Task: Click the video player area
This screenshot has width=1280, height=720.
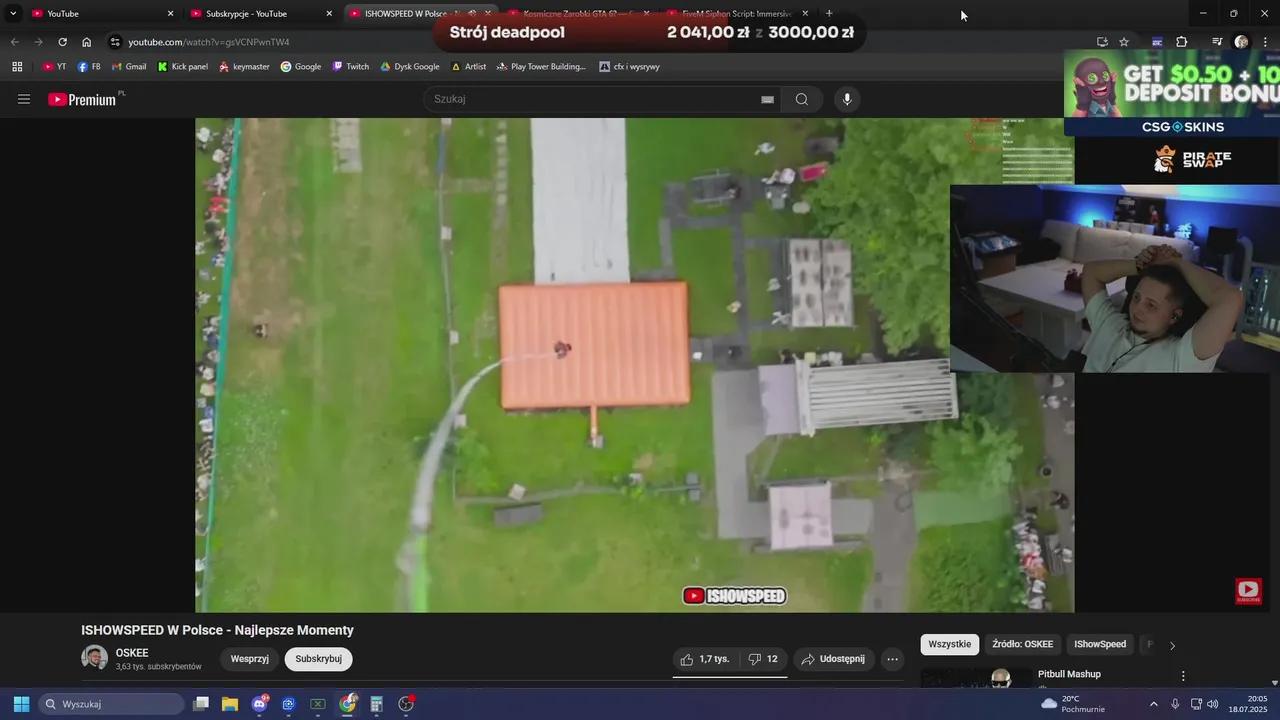Action: pyautogui.click(x=634, y=365)
